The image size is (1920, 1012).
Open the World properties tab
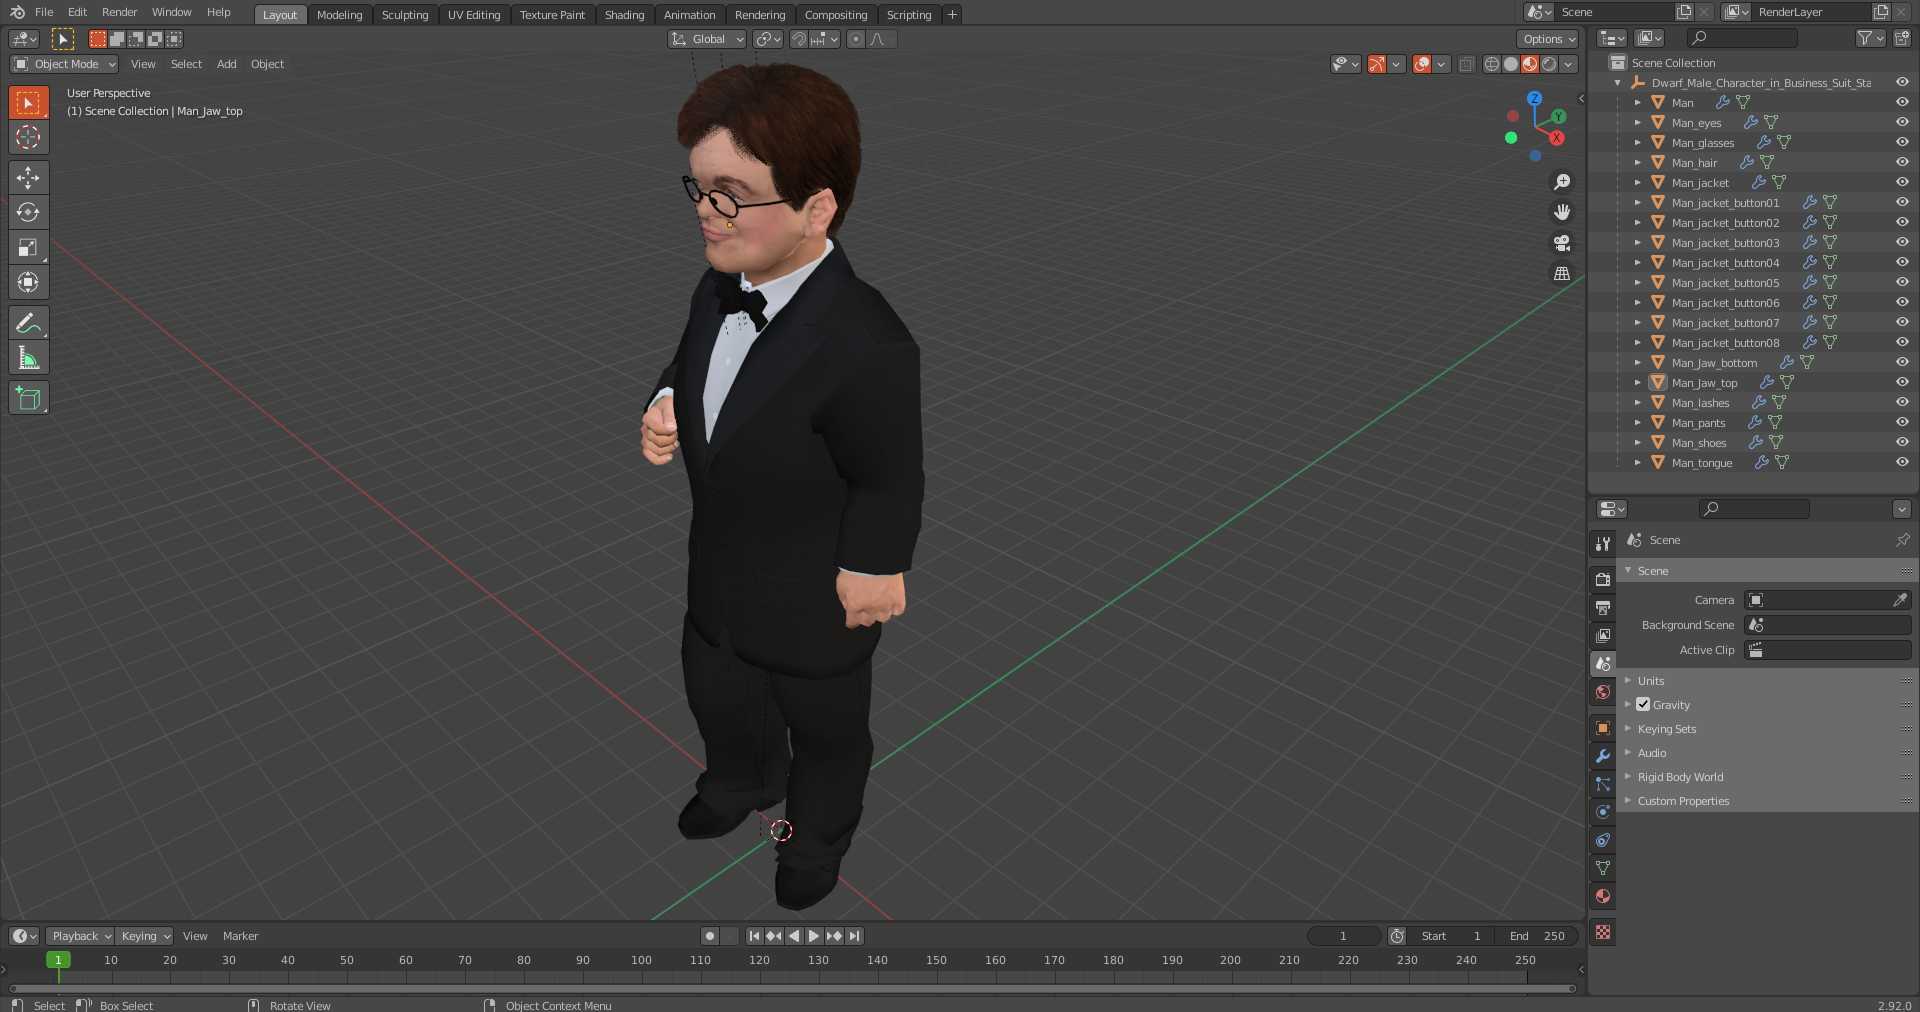1603,692
